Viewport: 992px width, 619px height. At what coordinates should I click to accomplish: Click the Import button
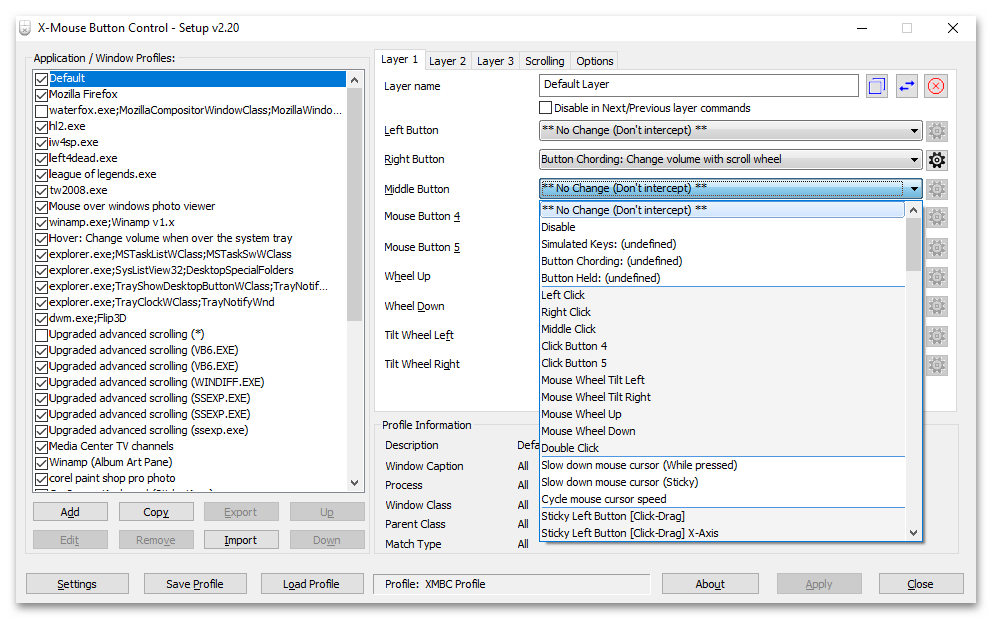(240, 540)
